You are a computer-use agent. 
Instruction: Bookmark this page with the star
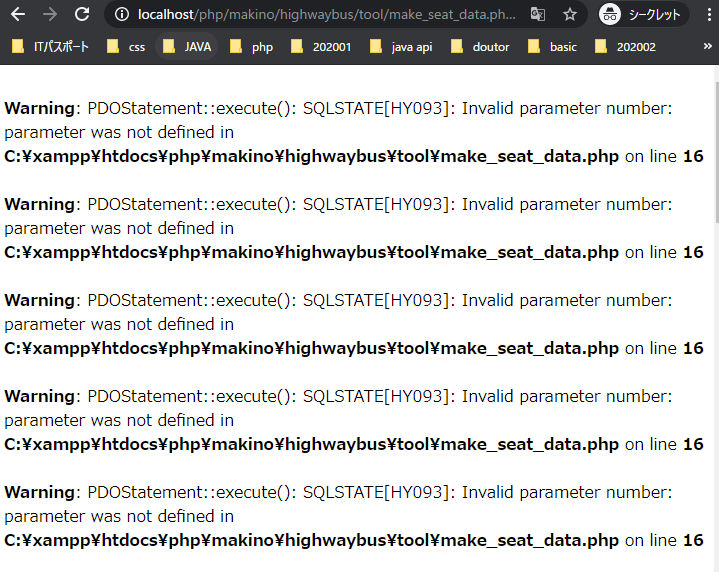click(x=570, y=15)
